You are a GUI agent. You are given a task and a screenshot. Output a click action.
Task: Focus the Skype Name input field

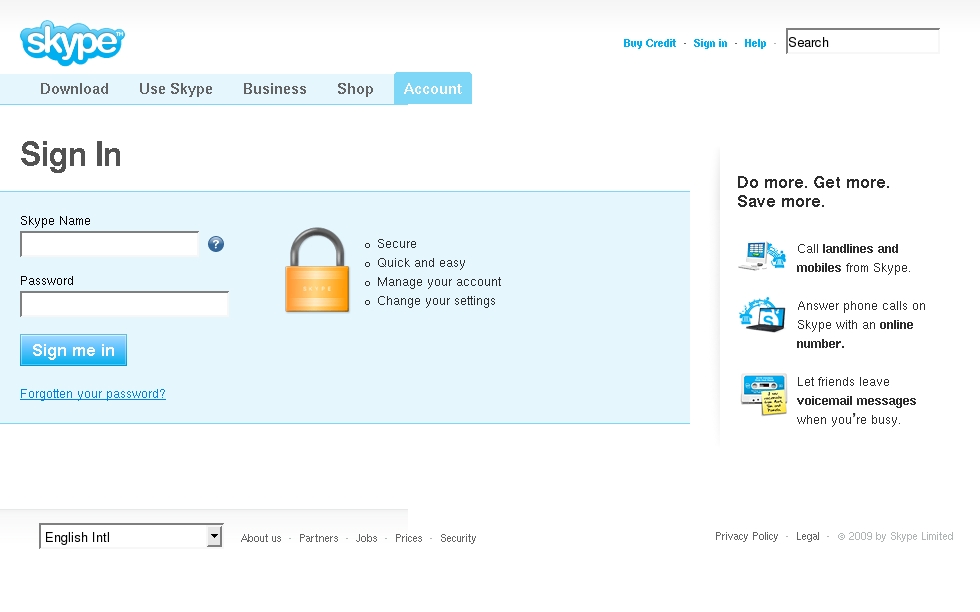point(109,244)
